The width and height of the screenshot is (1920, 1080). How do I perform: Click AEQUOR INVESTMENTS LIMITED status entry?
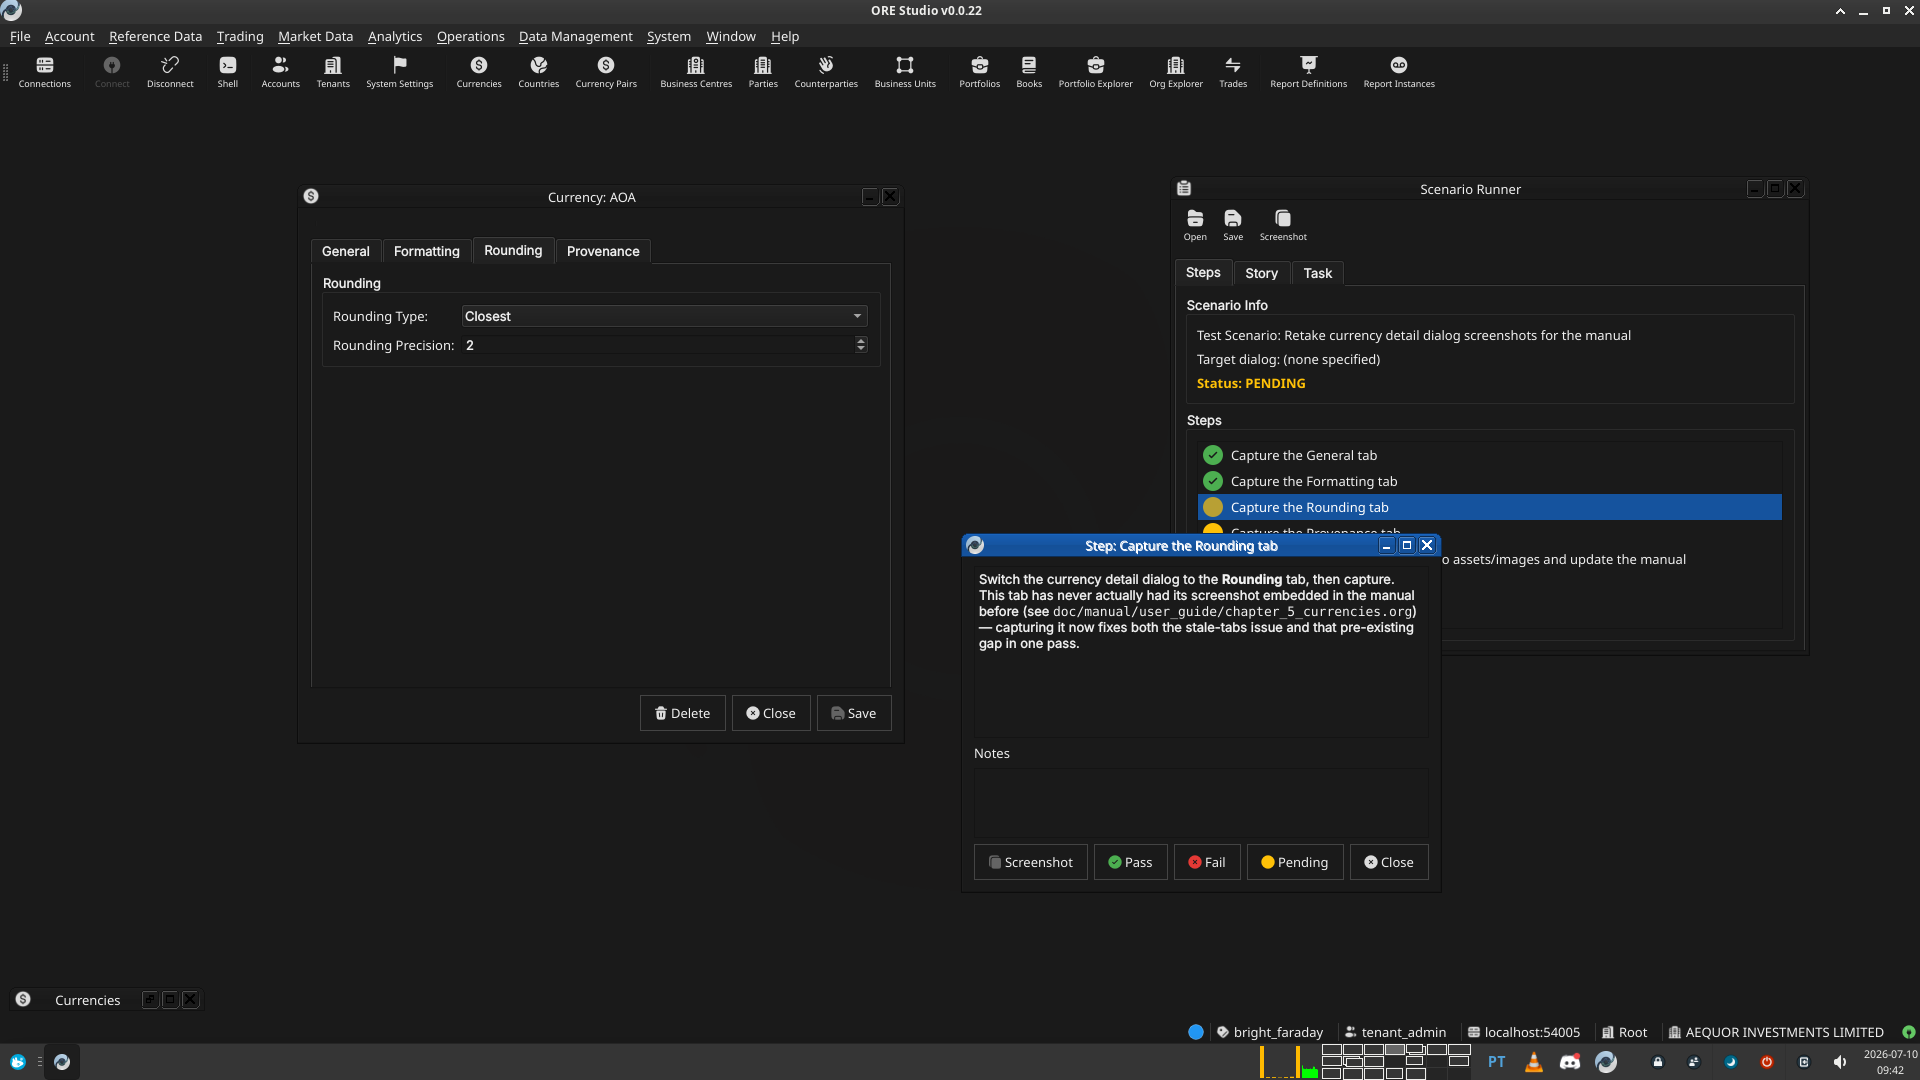point(1776,1032)
